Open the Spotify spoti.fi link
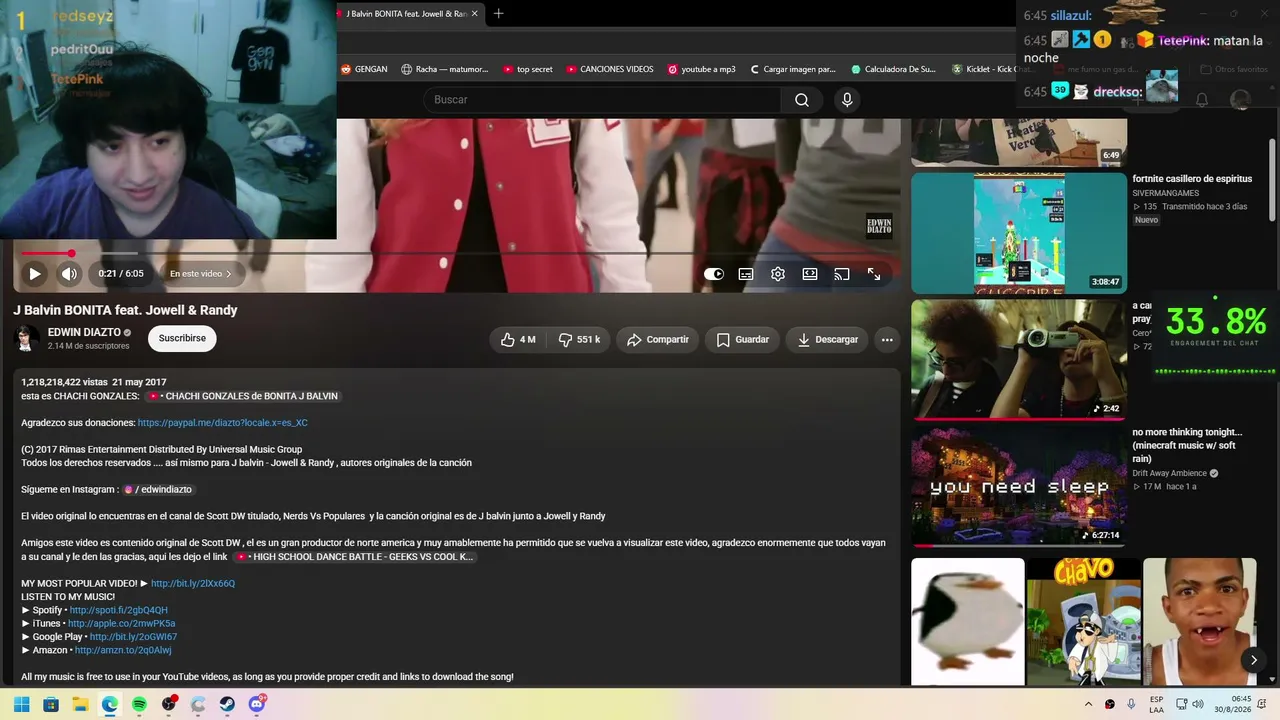The image size is (1280, 720). point(119,610)
